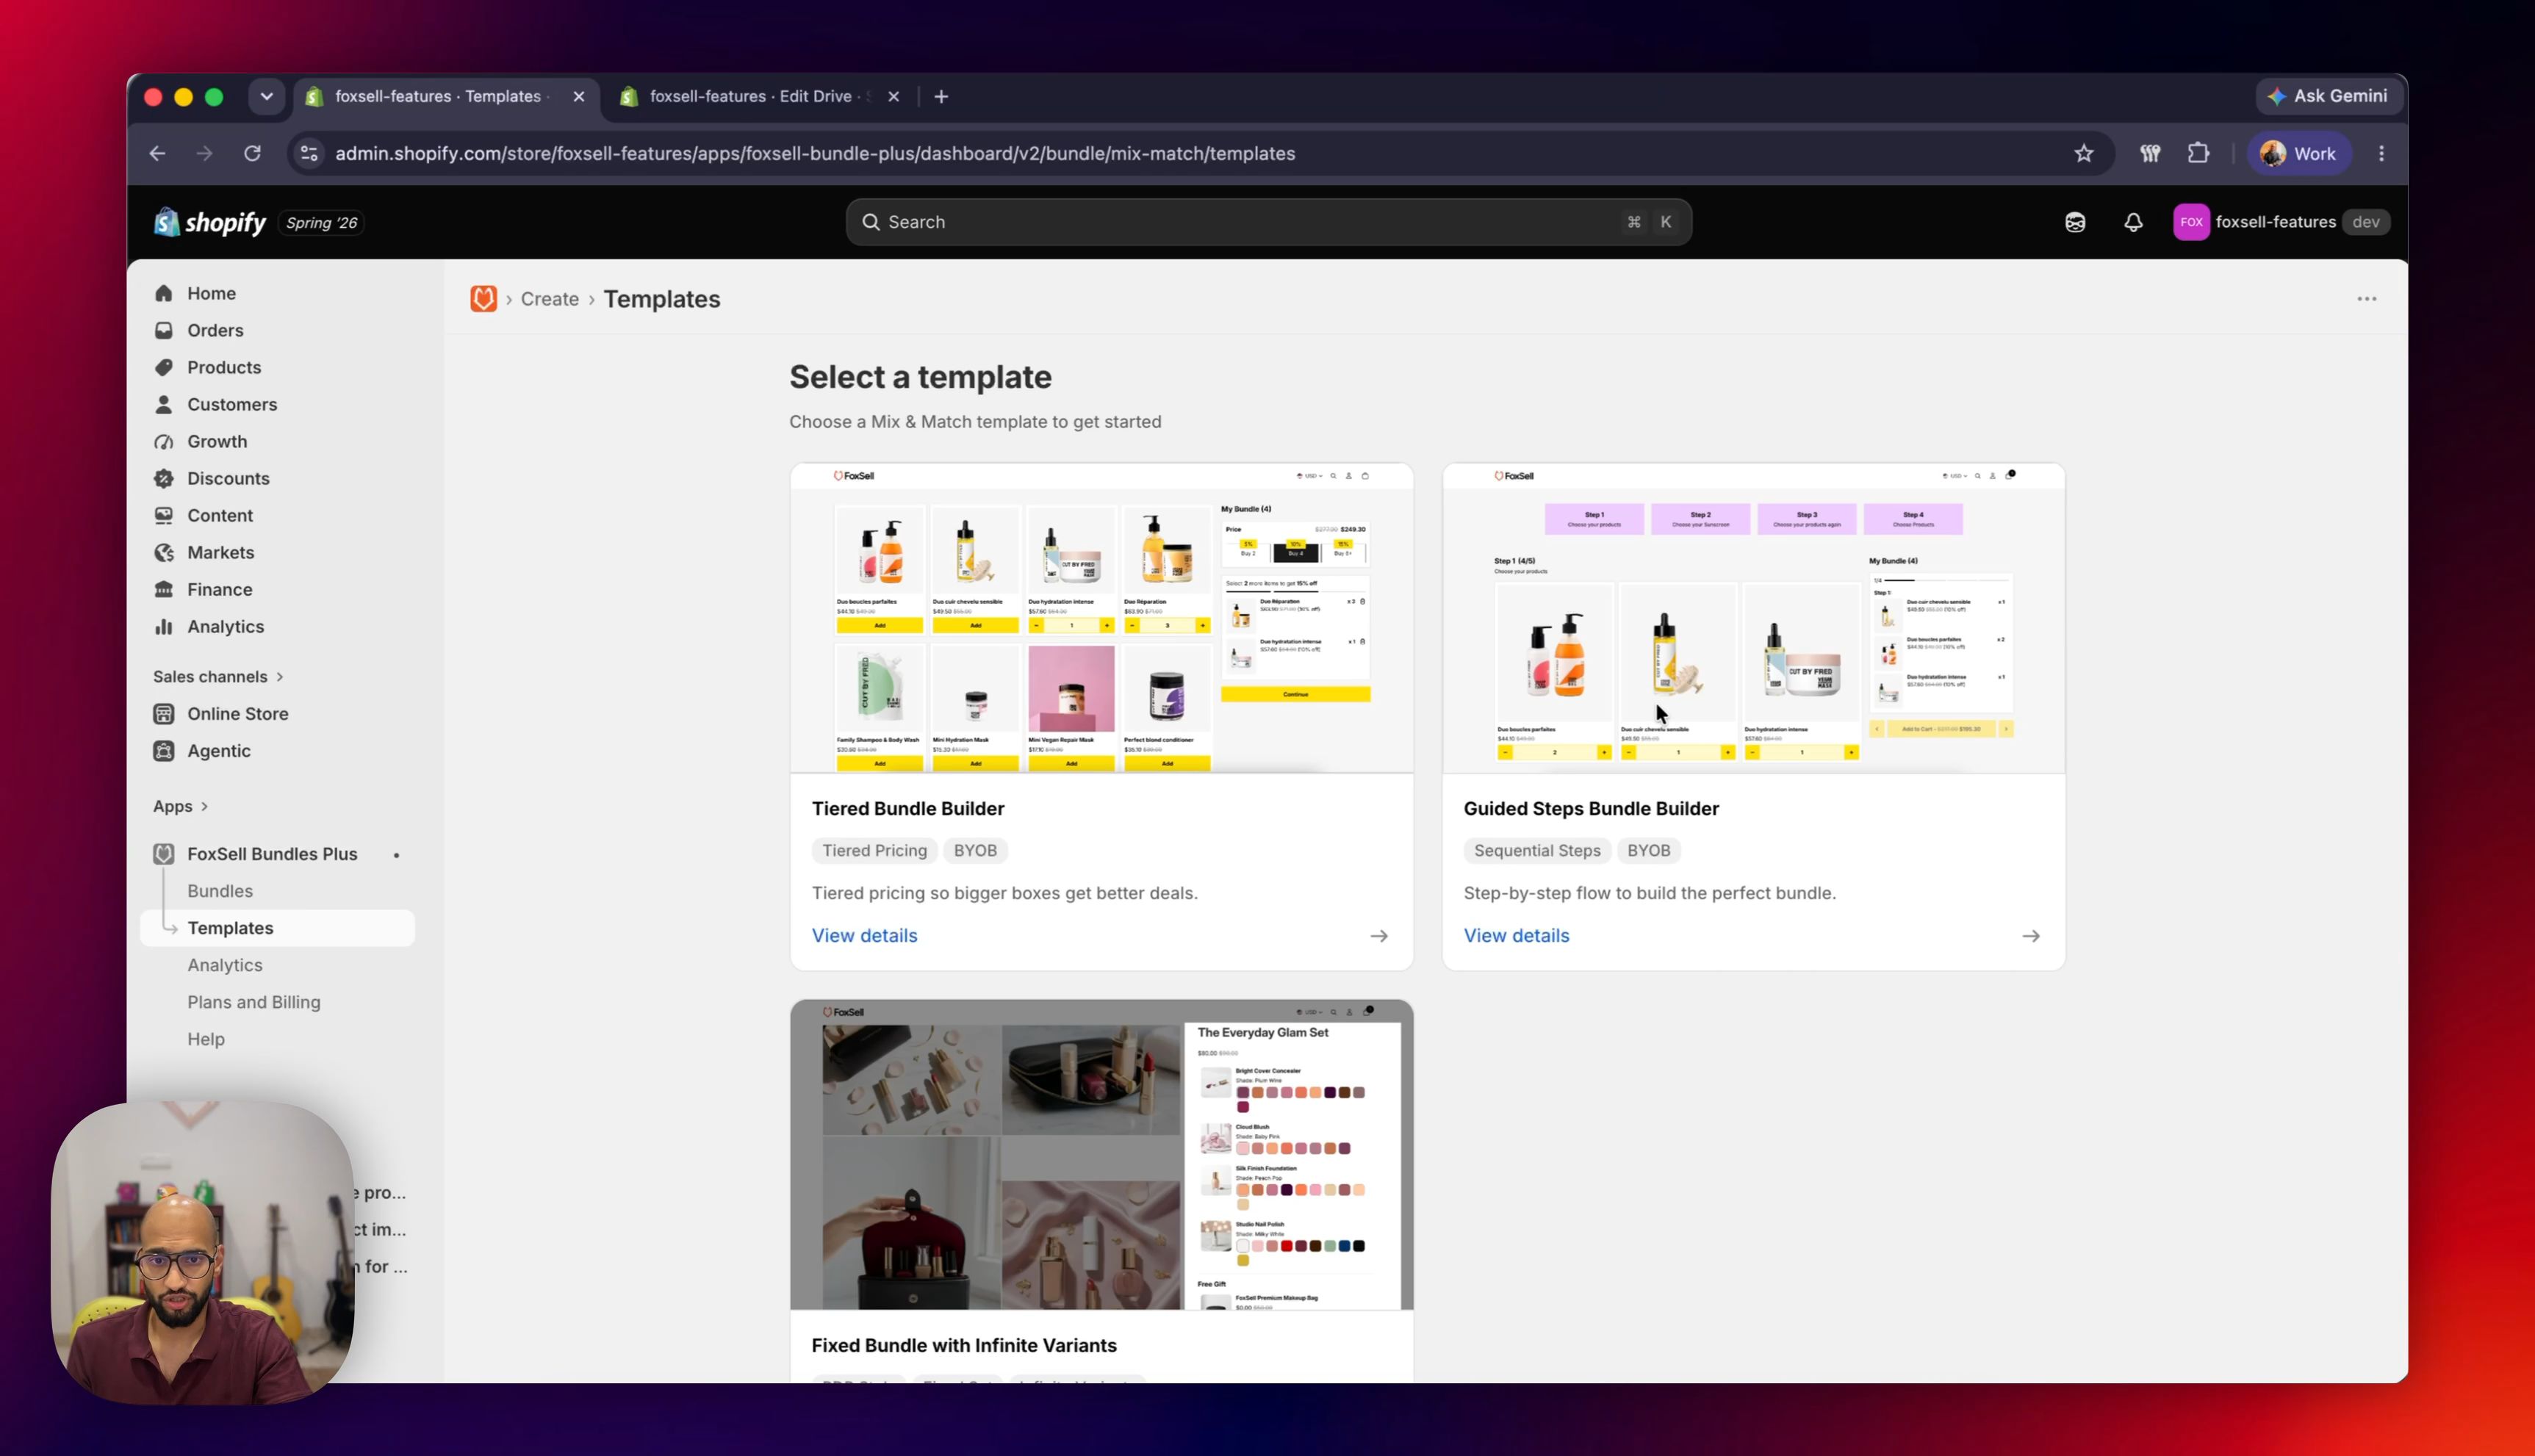Viewport: 2535px width, 1456px height.
Task: Open page more actions ellipsis
Action: click(2366, 299)
